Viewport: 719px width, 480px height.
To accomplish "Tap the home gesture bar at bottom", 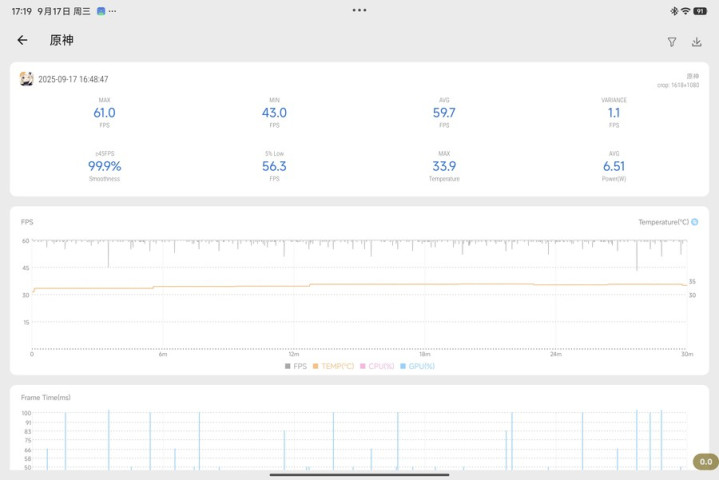I will click(359, 475).
